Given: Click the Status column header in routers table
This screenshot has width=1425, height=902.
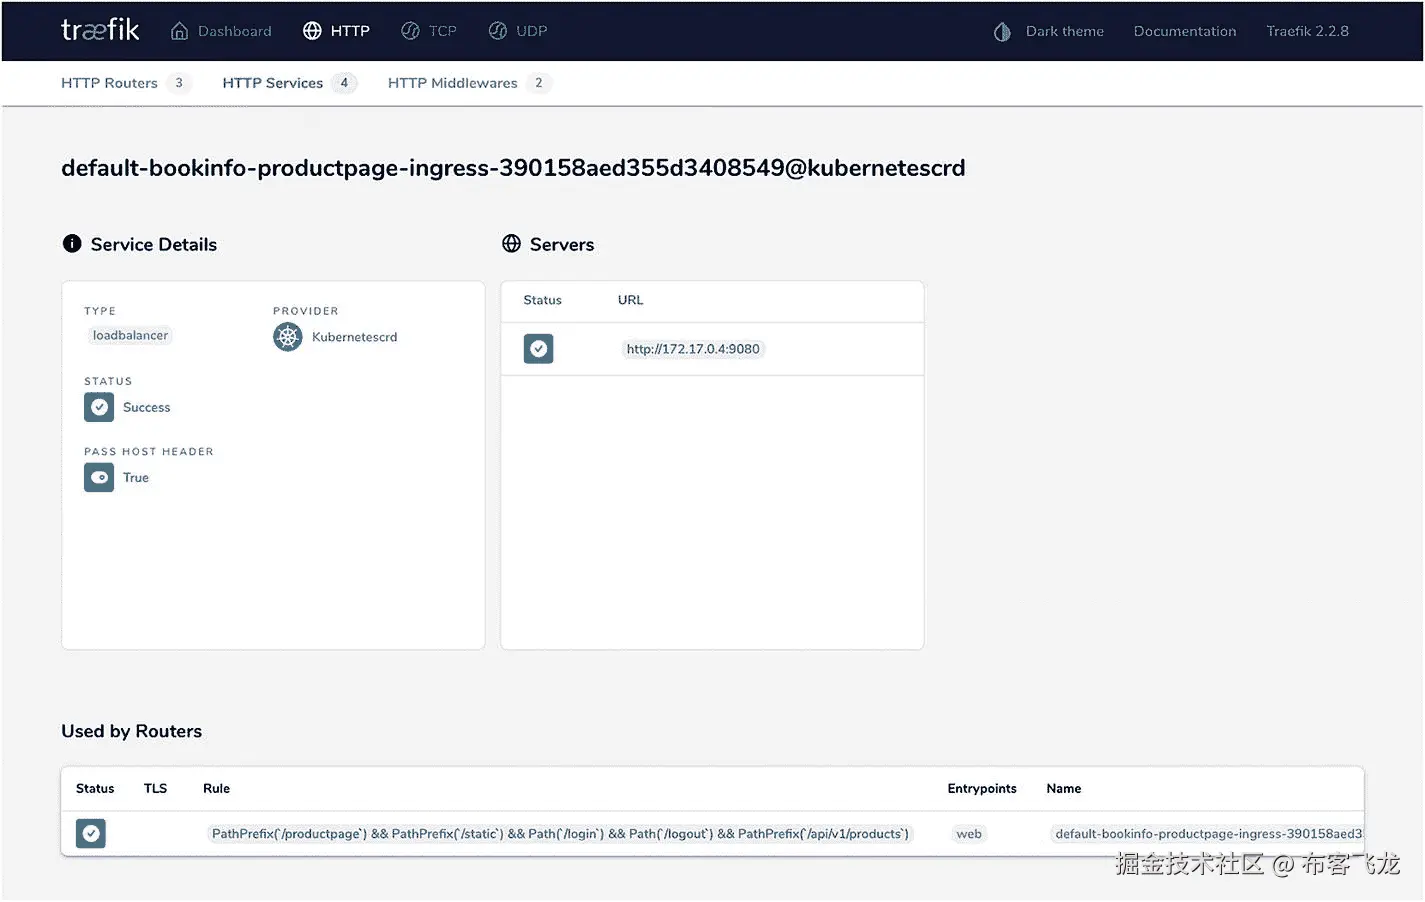Looking at the screenshot, I should pyautogui.click(x=95, y=788).
